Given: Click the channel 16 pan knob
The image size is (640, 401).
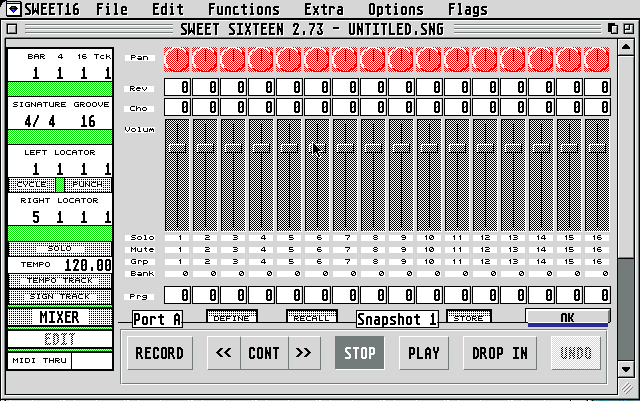Looking at the screenshot, I should pos(597,59).
